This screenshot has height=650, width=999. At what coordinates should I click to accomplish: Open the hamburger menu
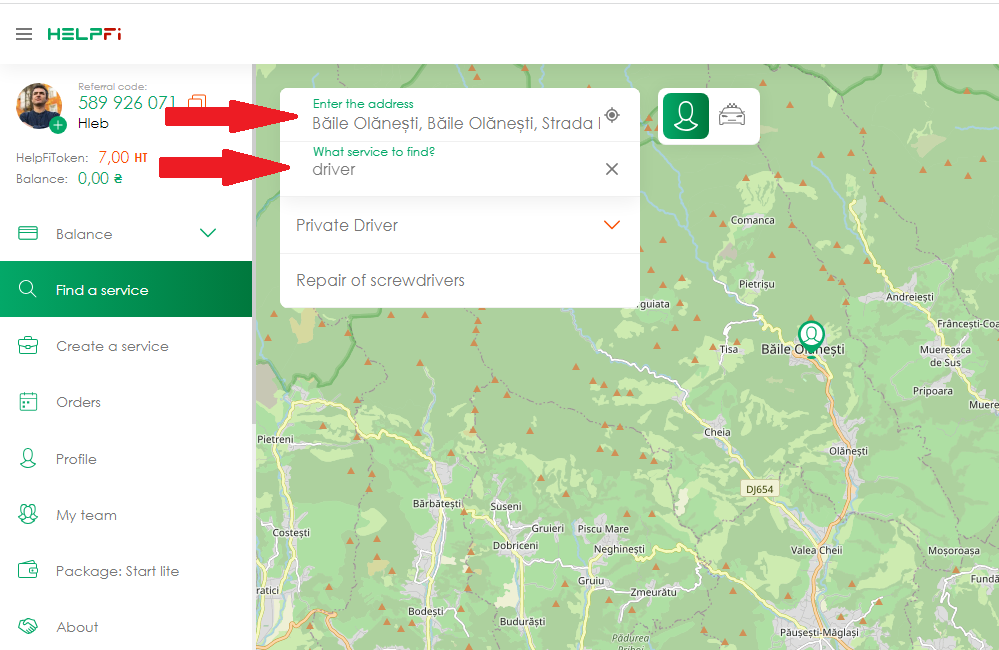(x=24, y=34)
